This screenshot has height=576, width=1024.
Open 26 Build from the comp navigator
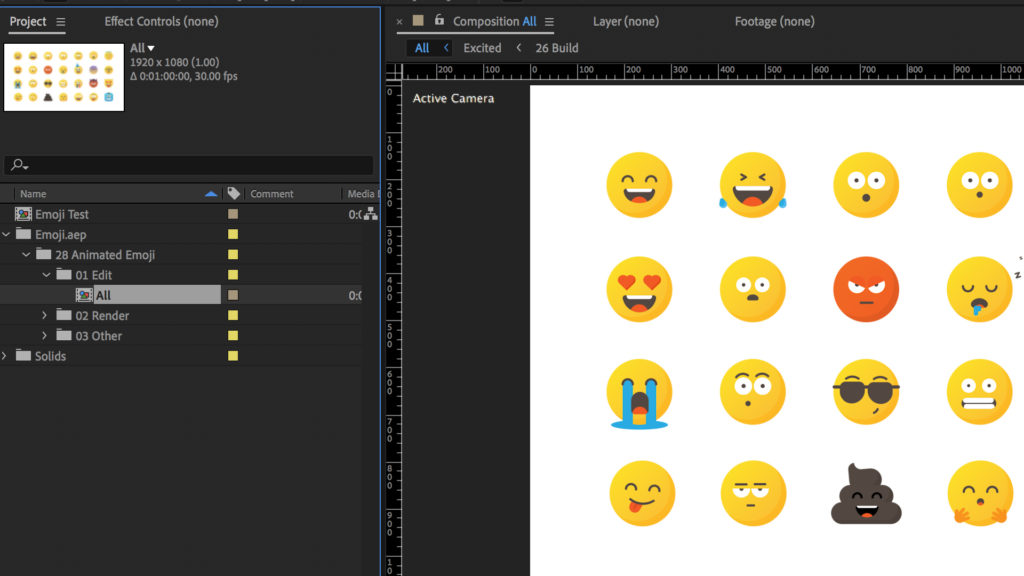point(556,48)
